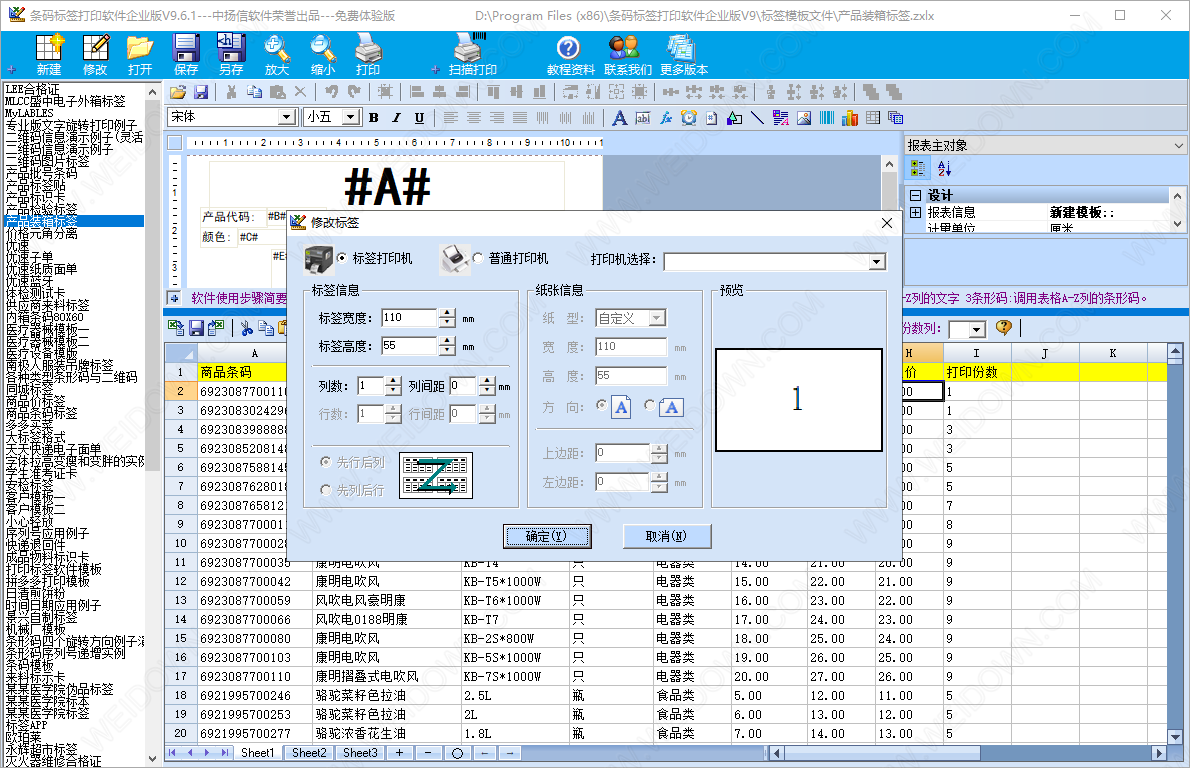Viewport: 1190px width, 768px height.
Task: Open the 份数列 dropdown
Action: pos(977,329)
